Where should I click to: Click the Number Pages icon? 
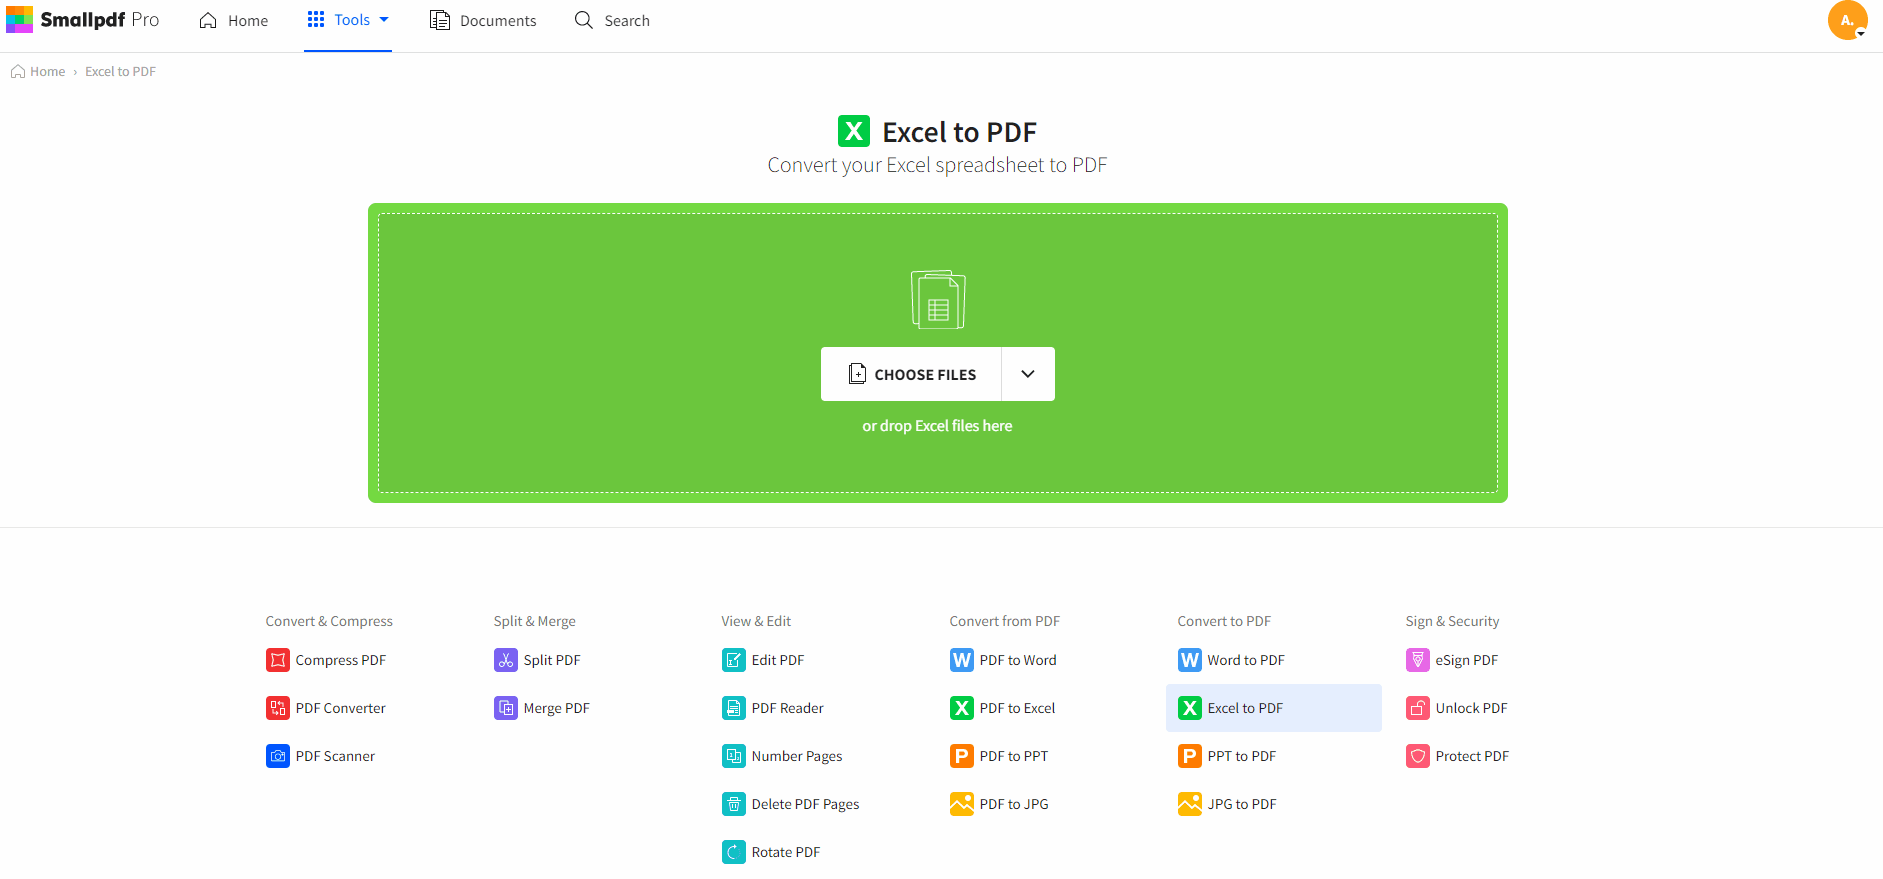pos(733,756)
